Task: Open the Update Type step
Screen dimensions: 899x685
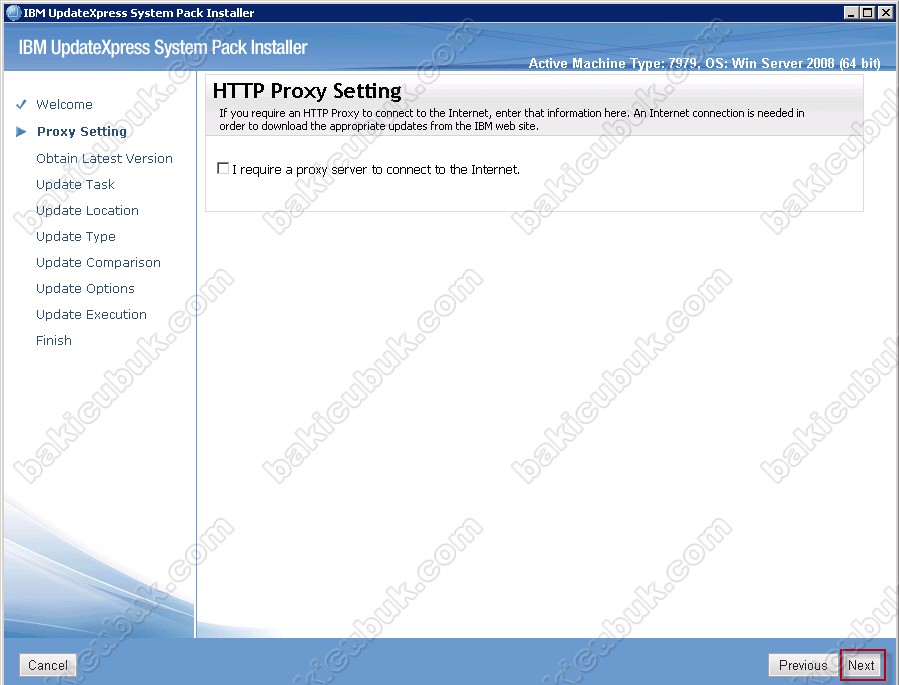Action: coord(76,236)
